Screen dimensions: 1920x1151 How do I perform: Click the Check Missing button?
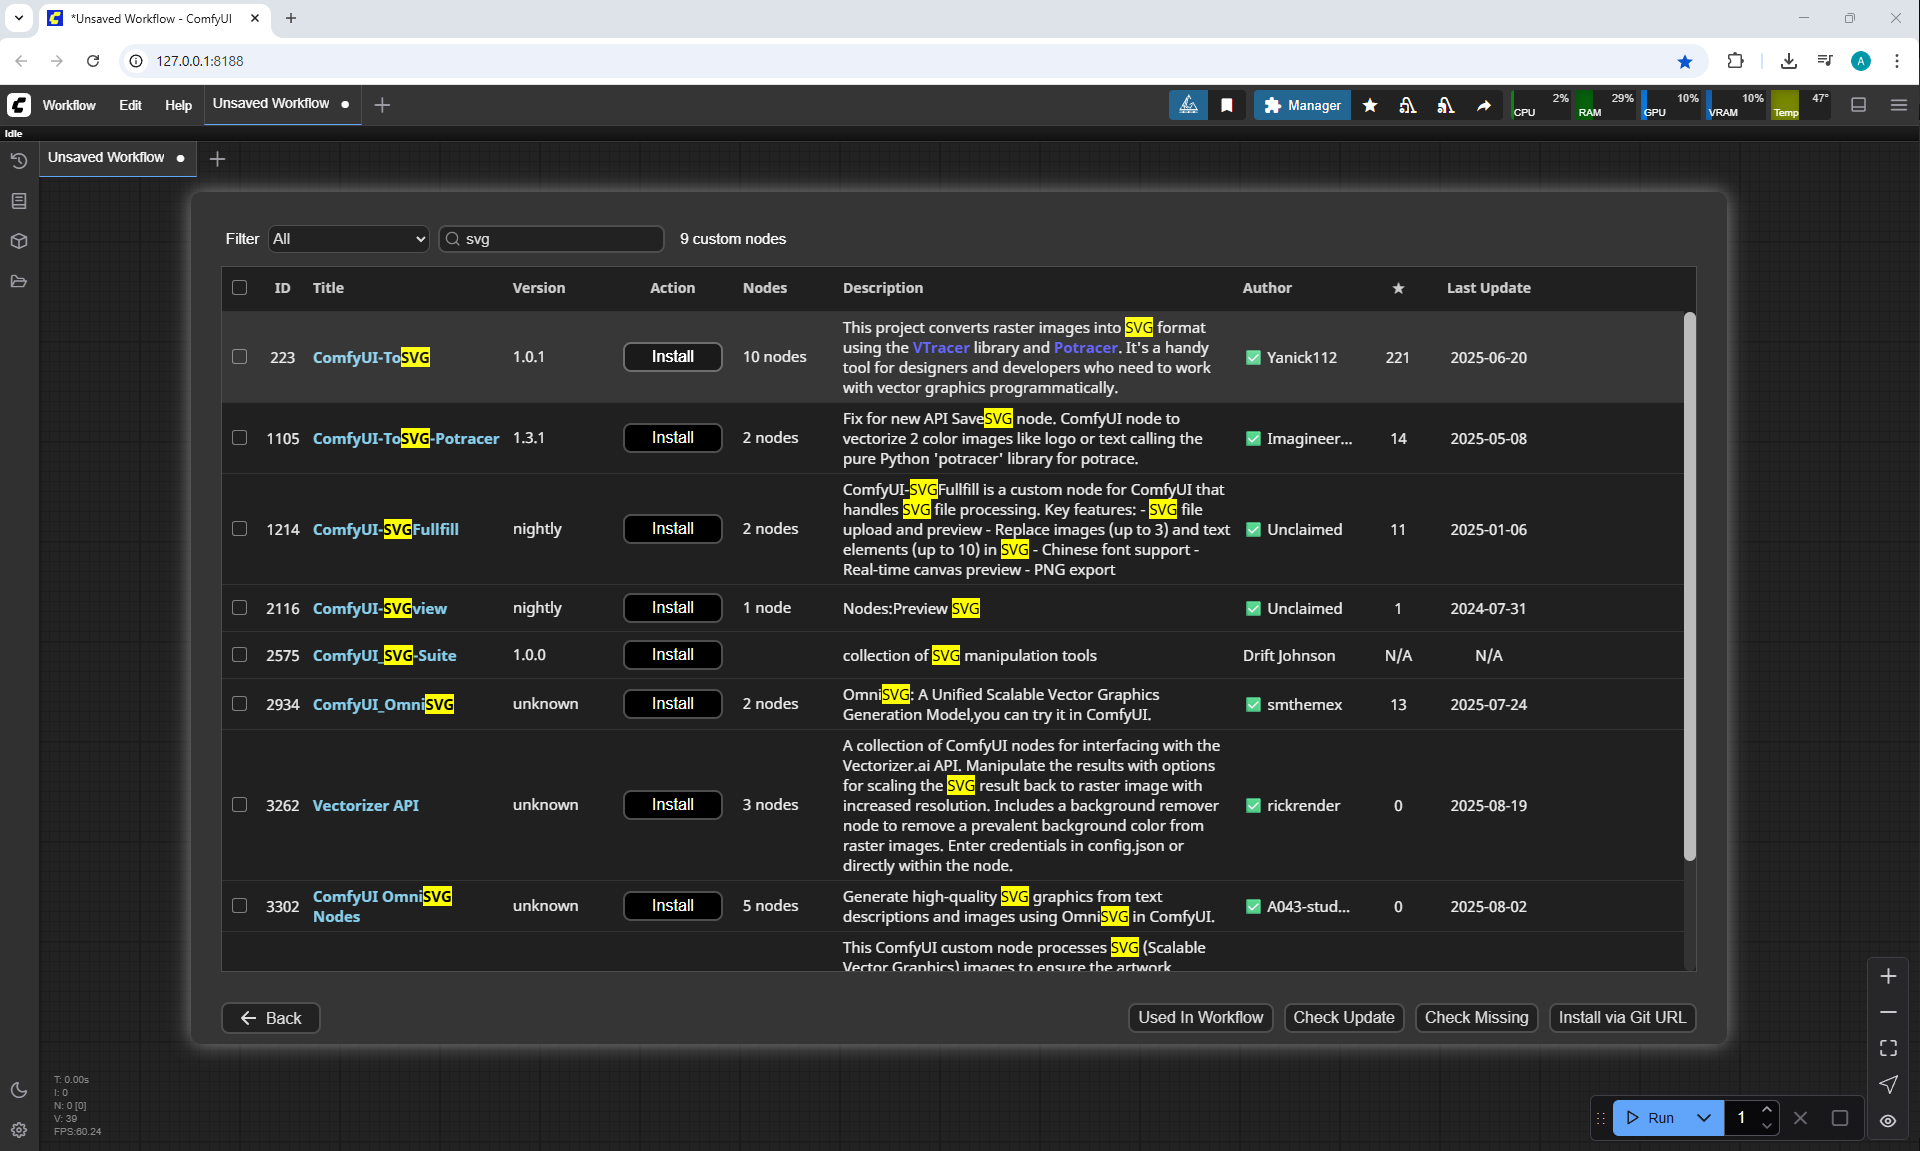pos(1476,1017)
